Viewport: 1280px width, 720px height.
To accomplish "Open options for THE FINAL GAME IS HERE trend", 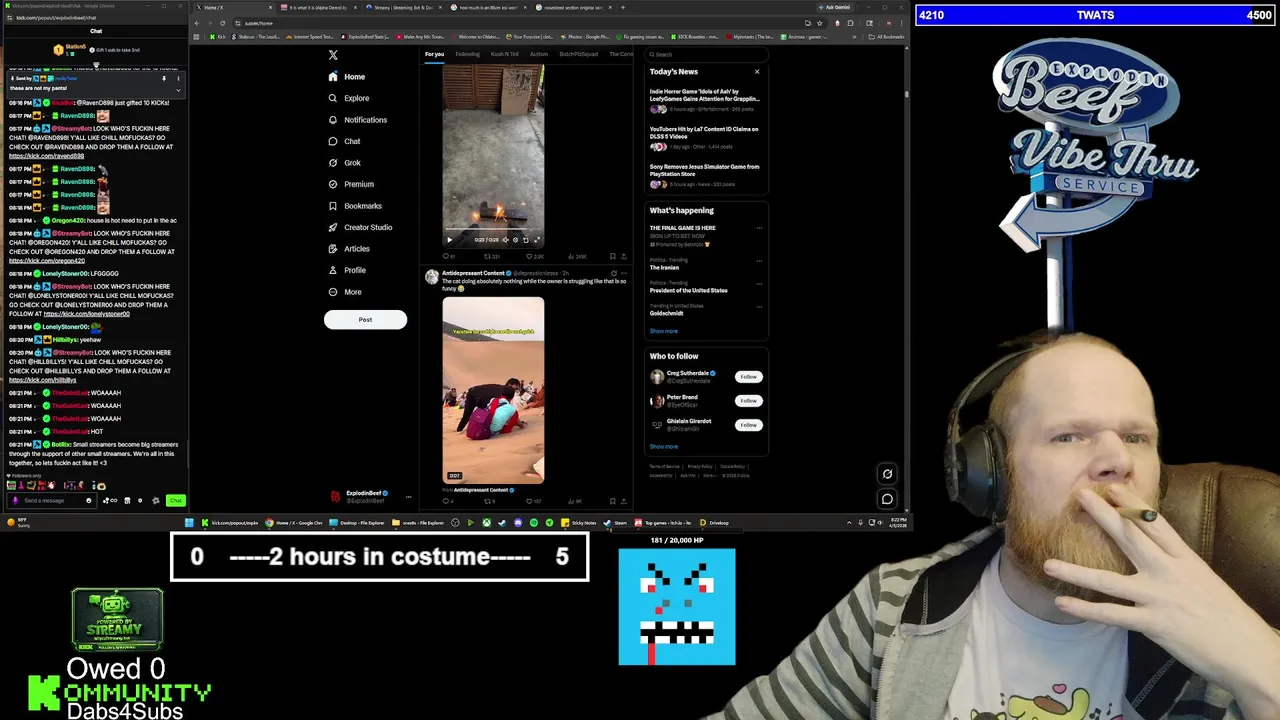I will point(759,228).
